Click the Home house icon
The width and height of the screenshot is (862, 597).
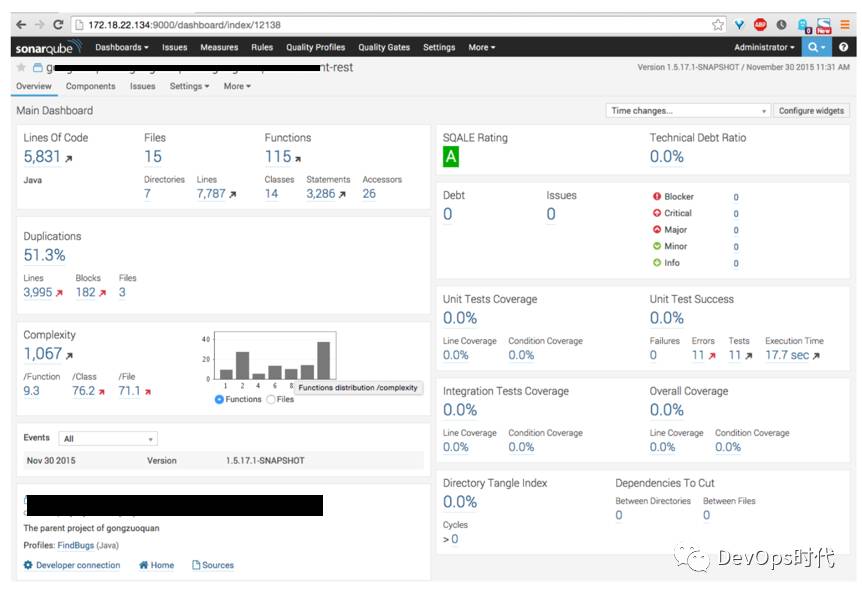pos(143,565)
